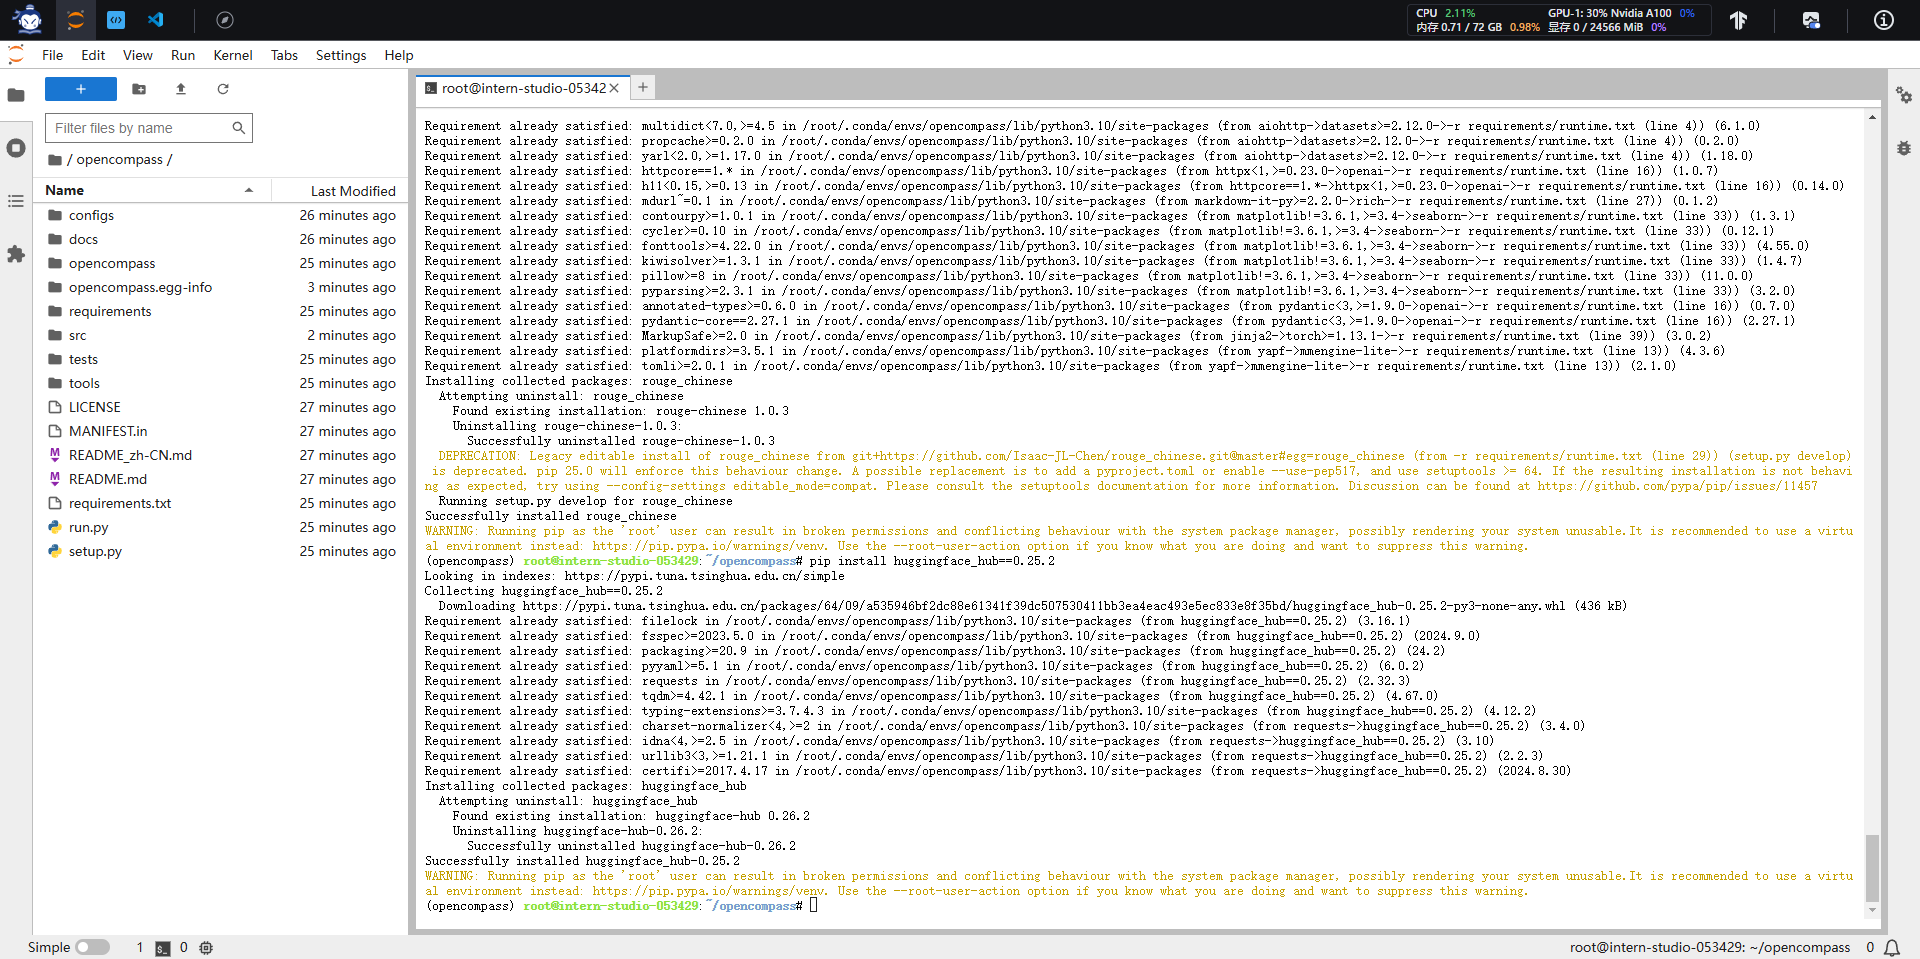Viewport: 1920px width, 959px height.
Task: Click the terminal scrollbar down arrow
Action: click(1872, 911)
